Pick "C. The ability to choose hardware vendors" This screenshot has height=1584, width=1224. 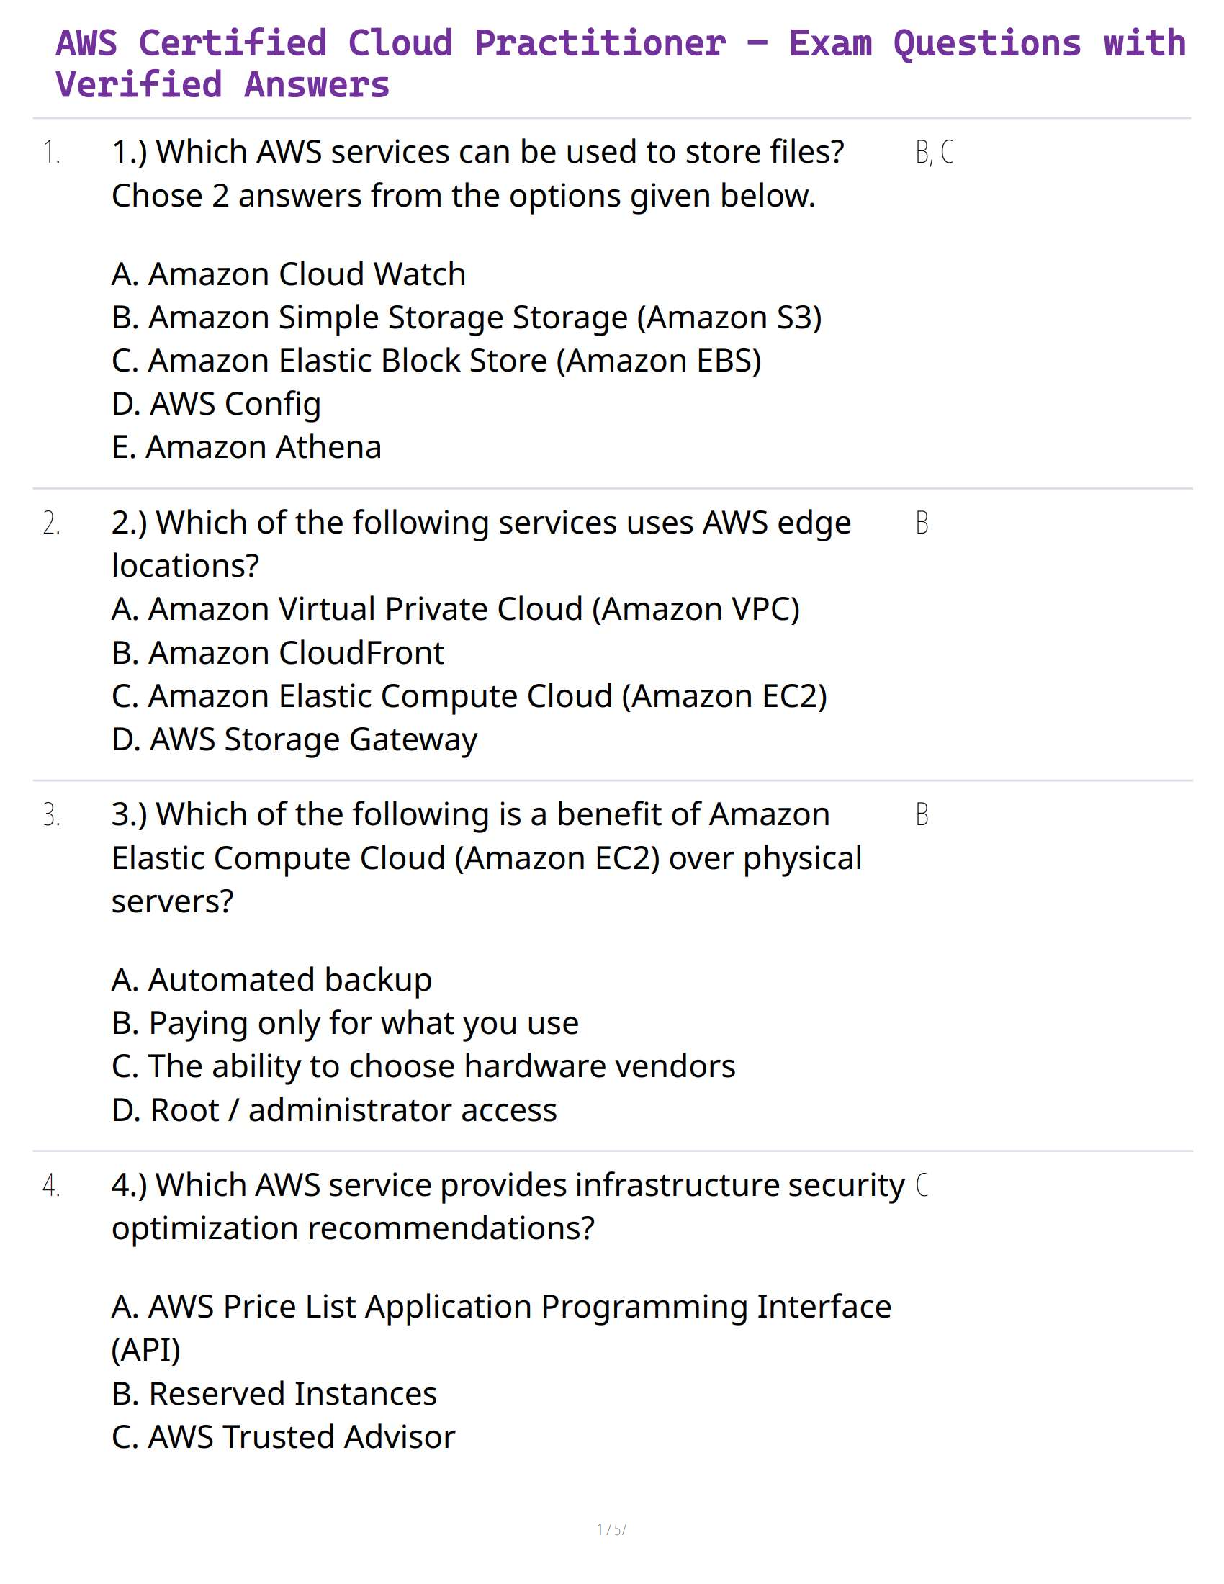[423, 1067]
